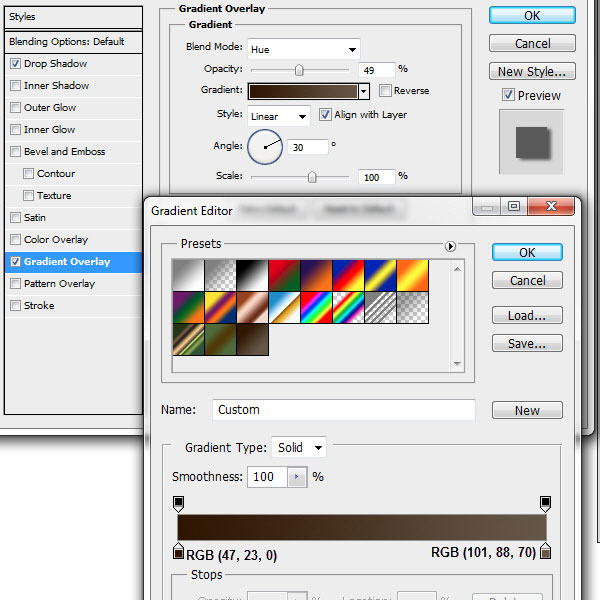Click OK in the Layer Style dialog
Image resolution: width=600 pixels, height=600 pixels.
tap(532, 15)
